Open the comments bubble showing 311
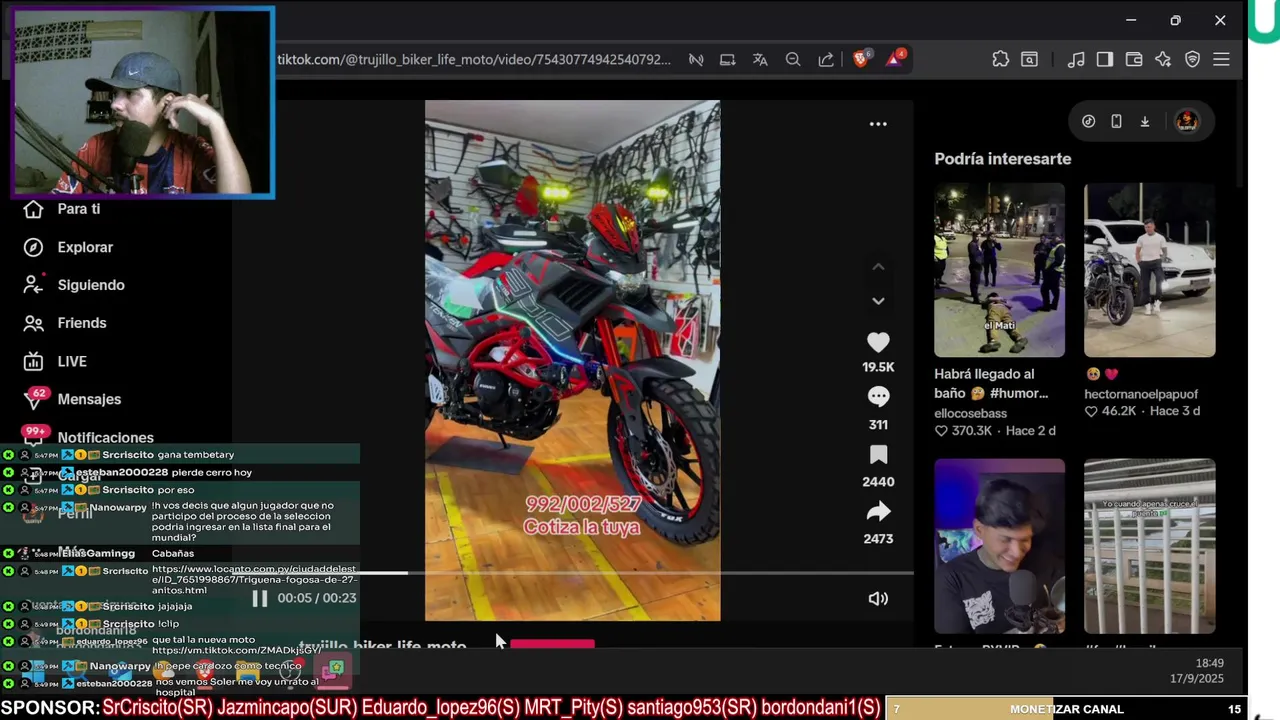This screenshot has height=720, width=1280. pos(878,397)
